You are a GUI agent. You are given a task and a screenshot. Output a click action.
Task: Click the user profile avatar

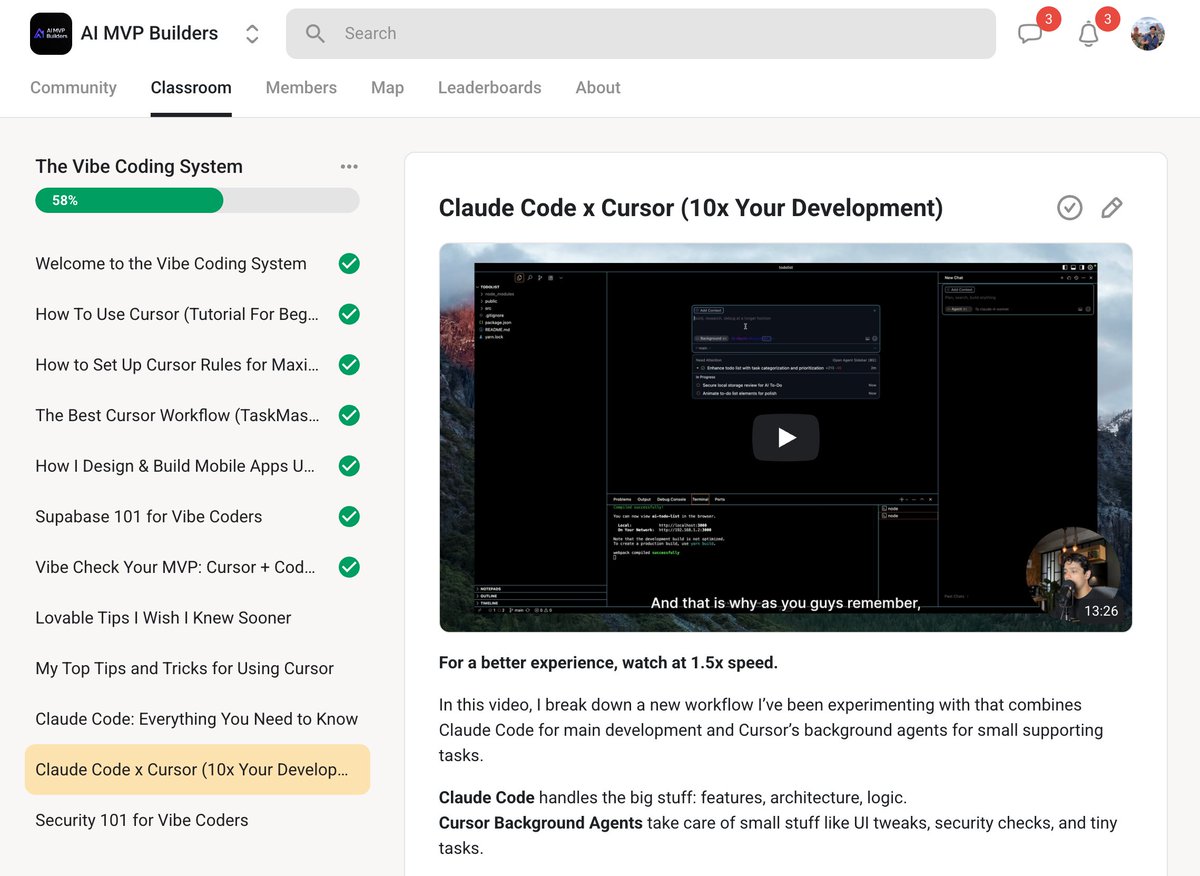[x=1148, y=34]
